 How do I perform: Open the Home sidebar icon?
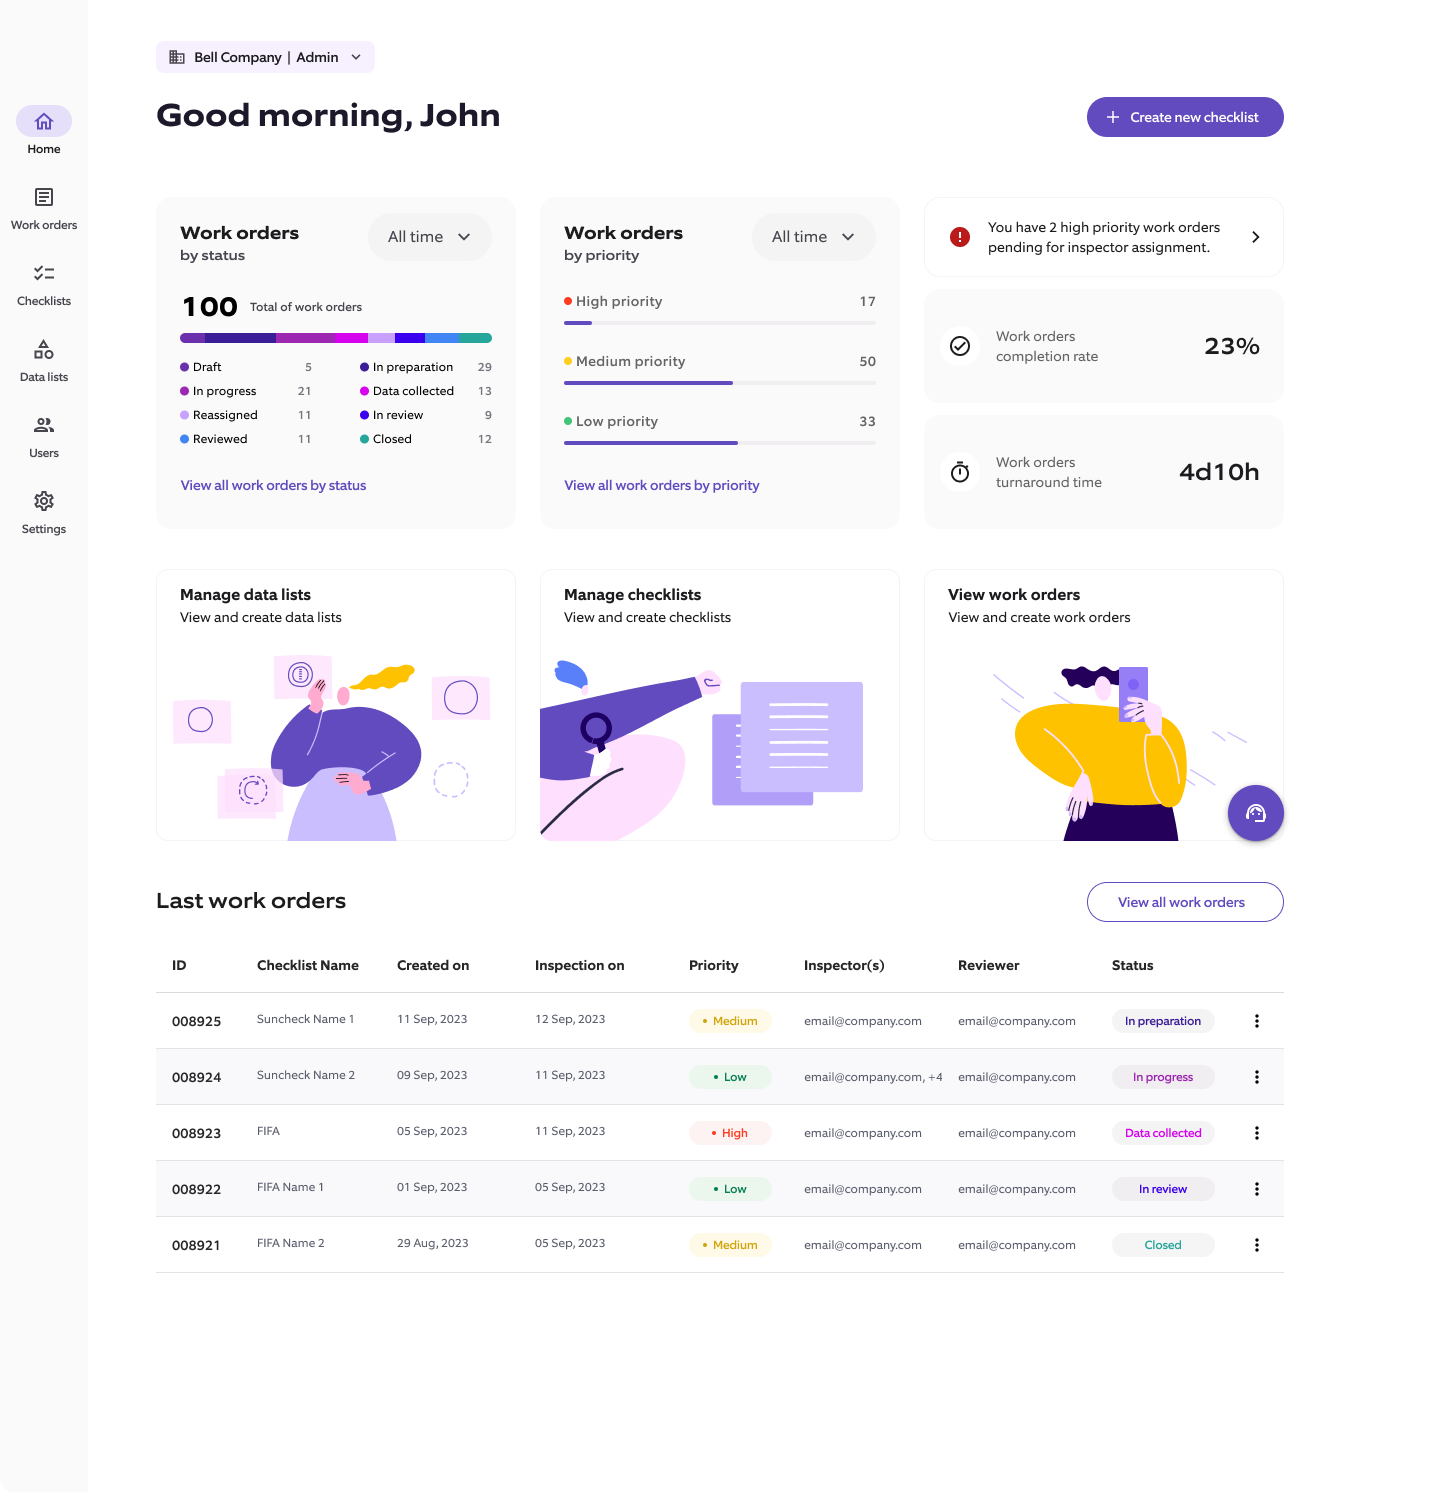coord(44,122)
